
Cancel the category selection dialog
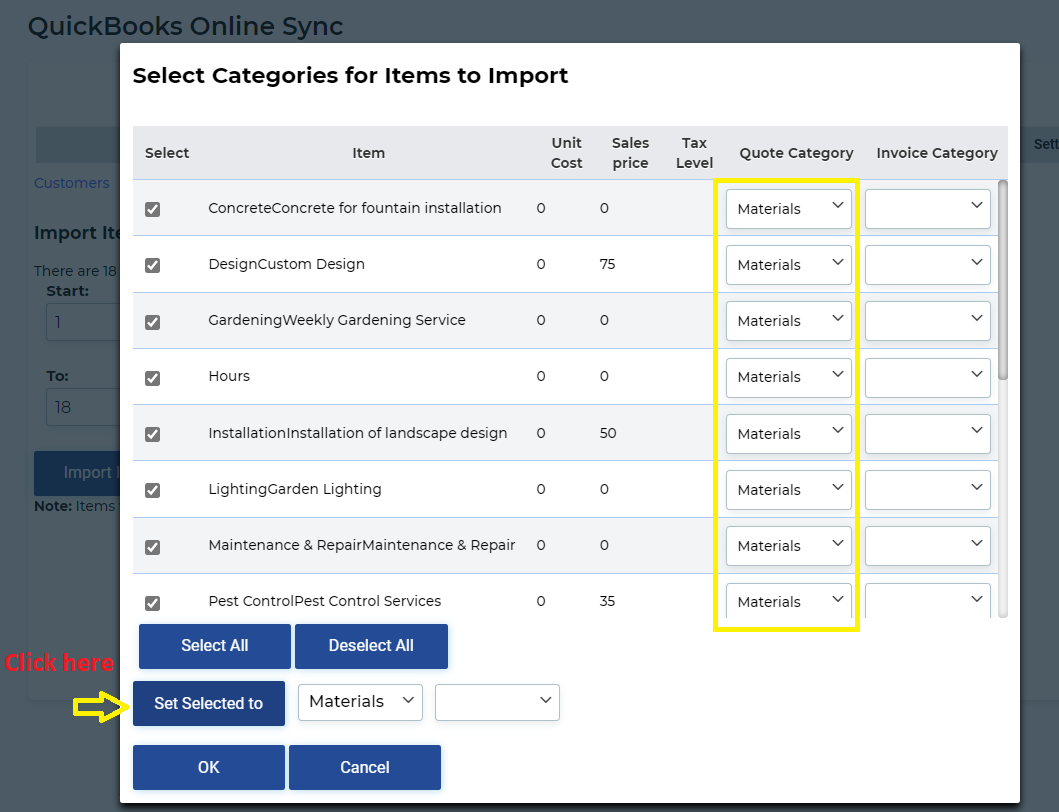point(364,768)
